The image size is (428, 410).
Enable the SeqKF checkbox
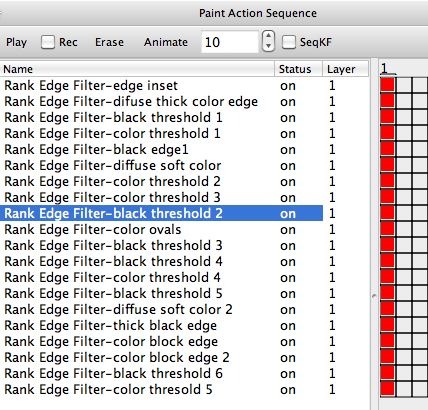[289, 42]
